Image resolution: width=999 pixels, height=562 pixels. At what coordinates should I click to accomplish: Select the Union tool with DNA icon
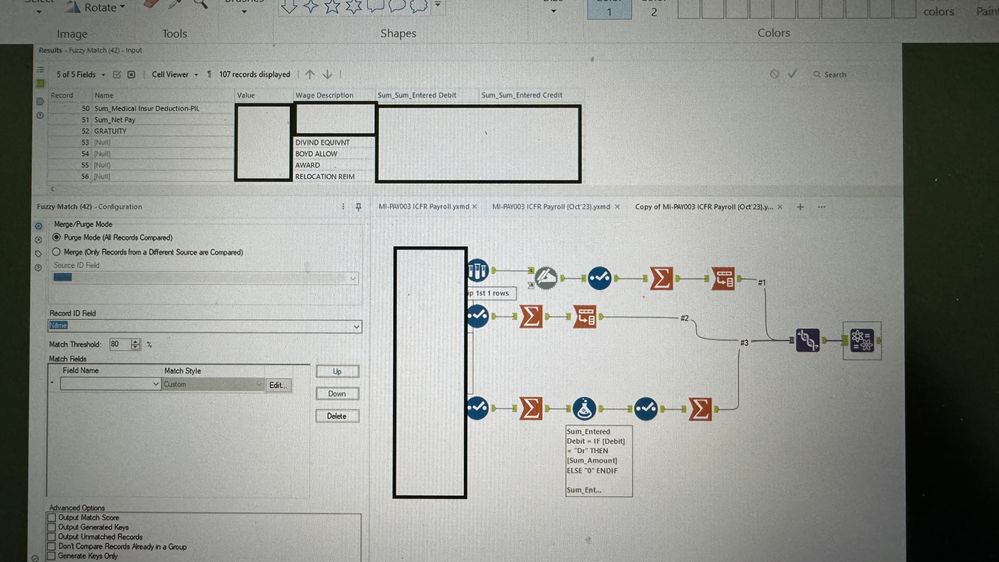coord(807,340)
